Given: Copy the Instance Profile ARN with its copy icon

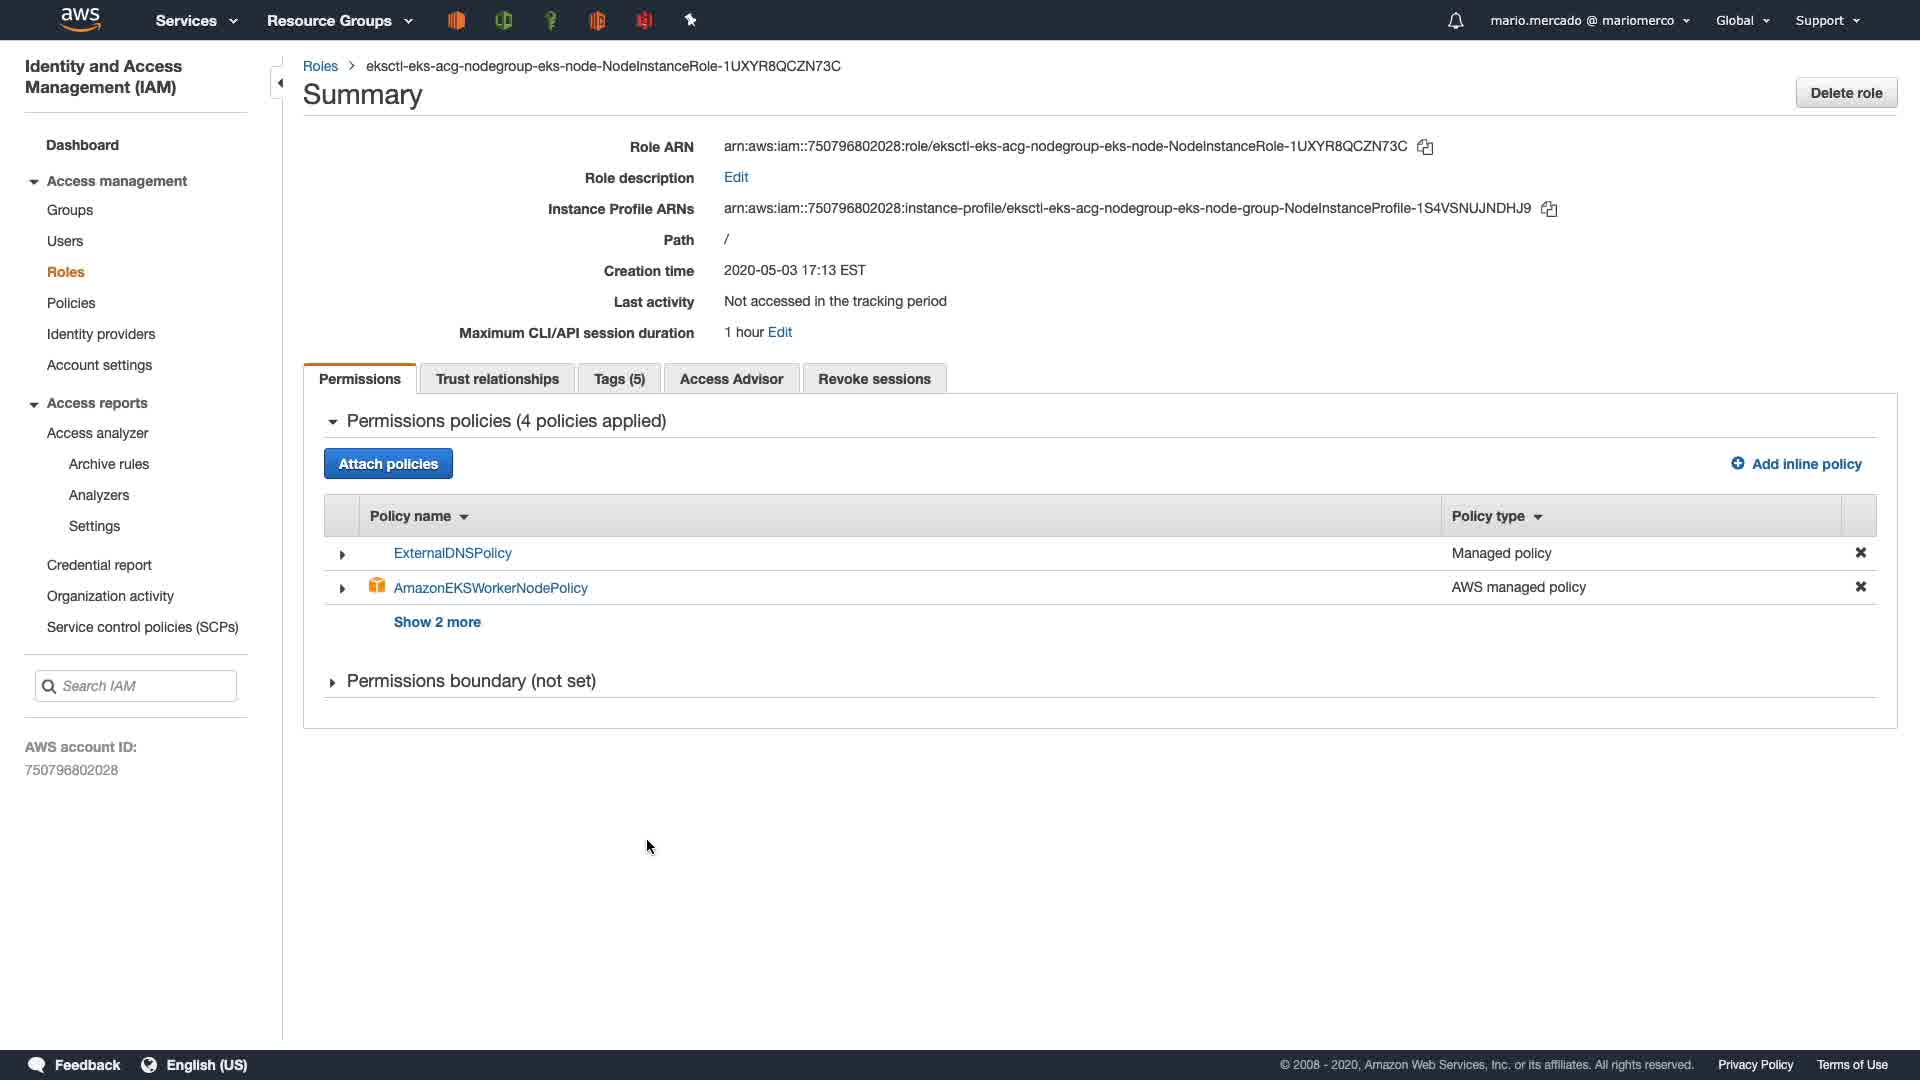Looking at the screenshot, I should point(1549,209).
